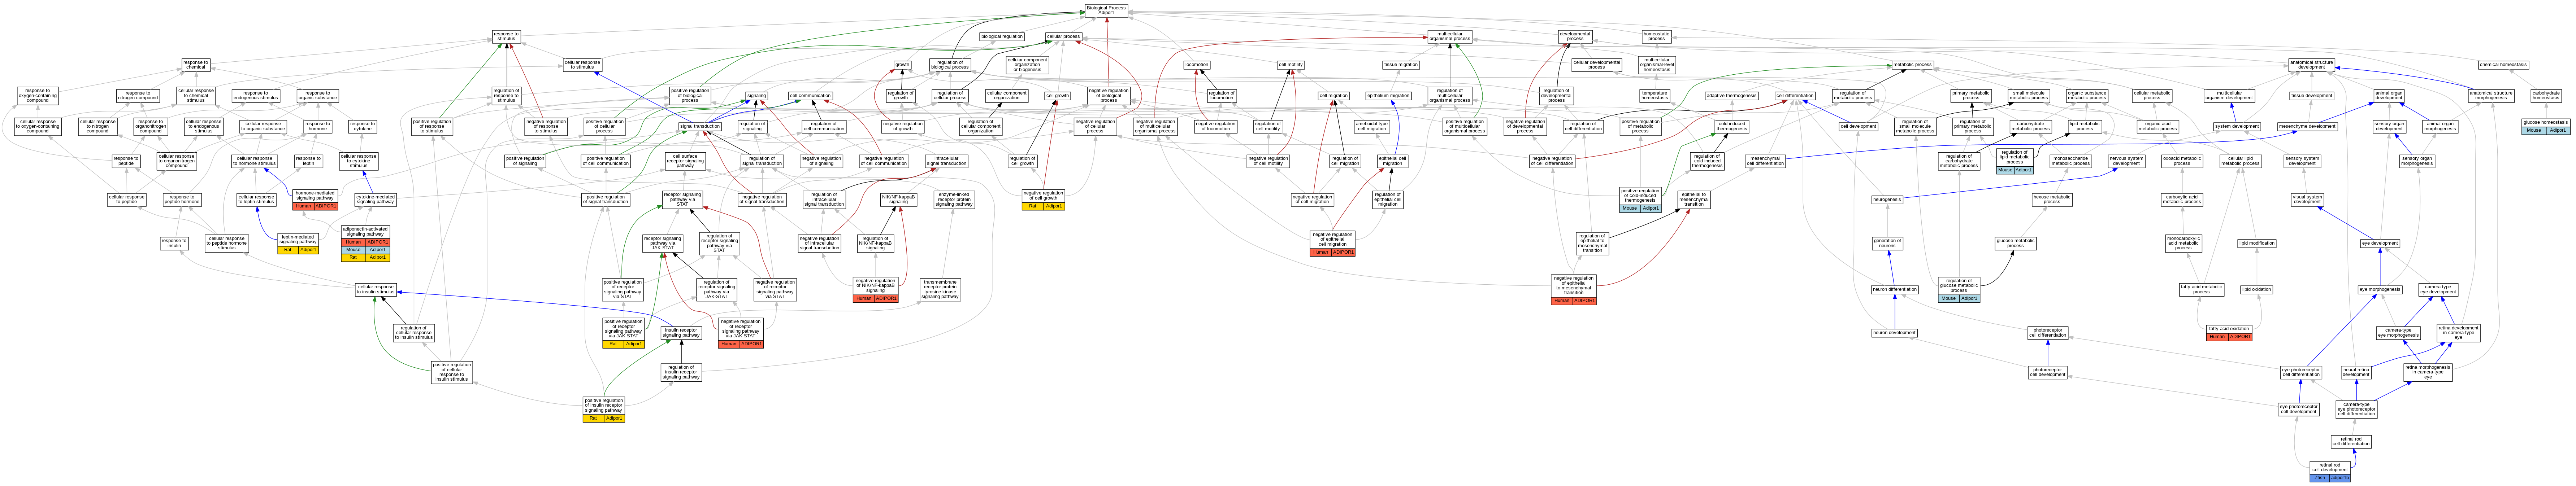The image size is (2576, 486).
Task: Click the glucose metabolic process node
Action: (2015, 243)
